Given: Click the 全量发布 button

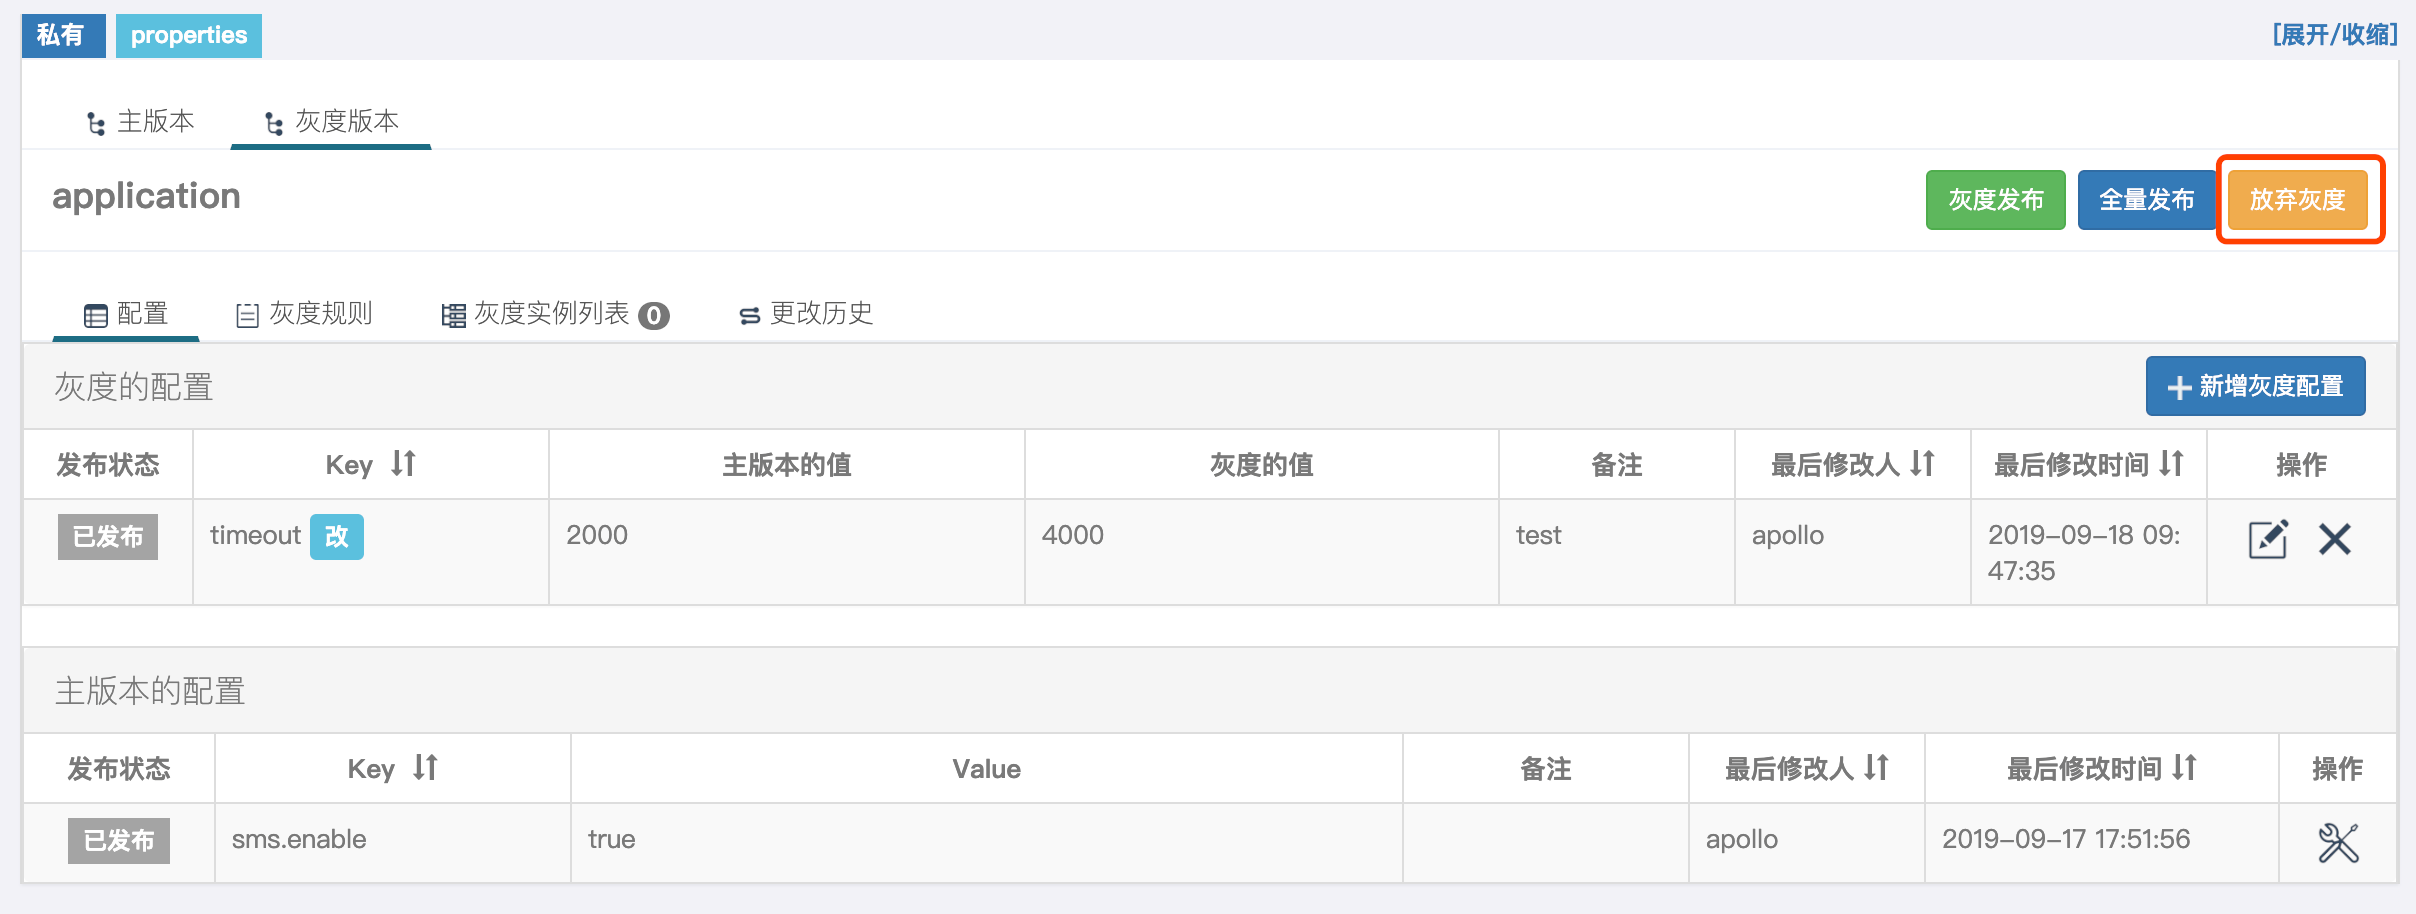Looking at the screenshot, I should [2146, 200].
